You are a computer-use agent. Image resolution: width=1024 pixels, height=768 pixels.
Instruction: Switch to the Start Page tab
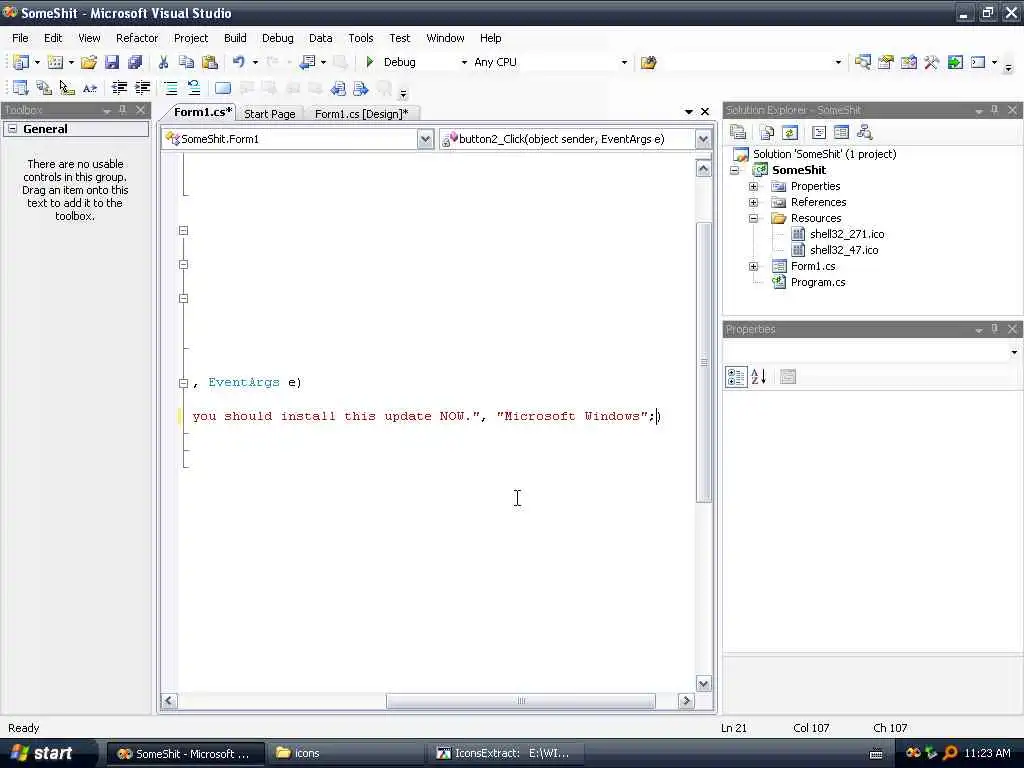270,114
